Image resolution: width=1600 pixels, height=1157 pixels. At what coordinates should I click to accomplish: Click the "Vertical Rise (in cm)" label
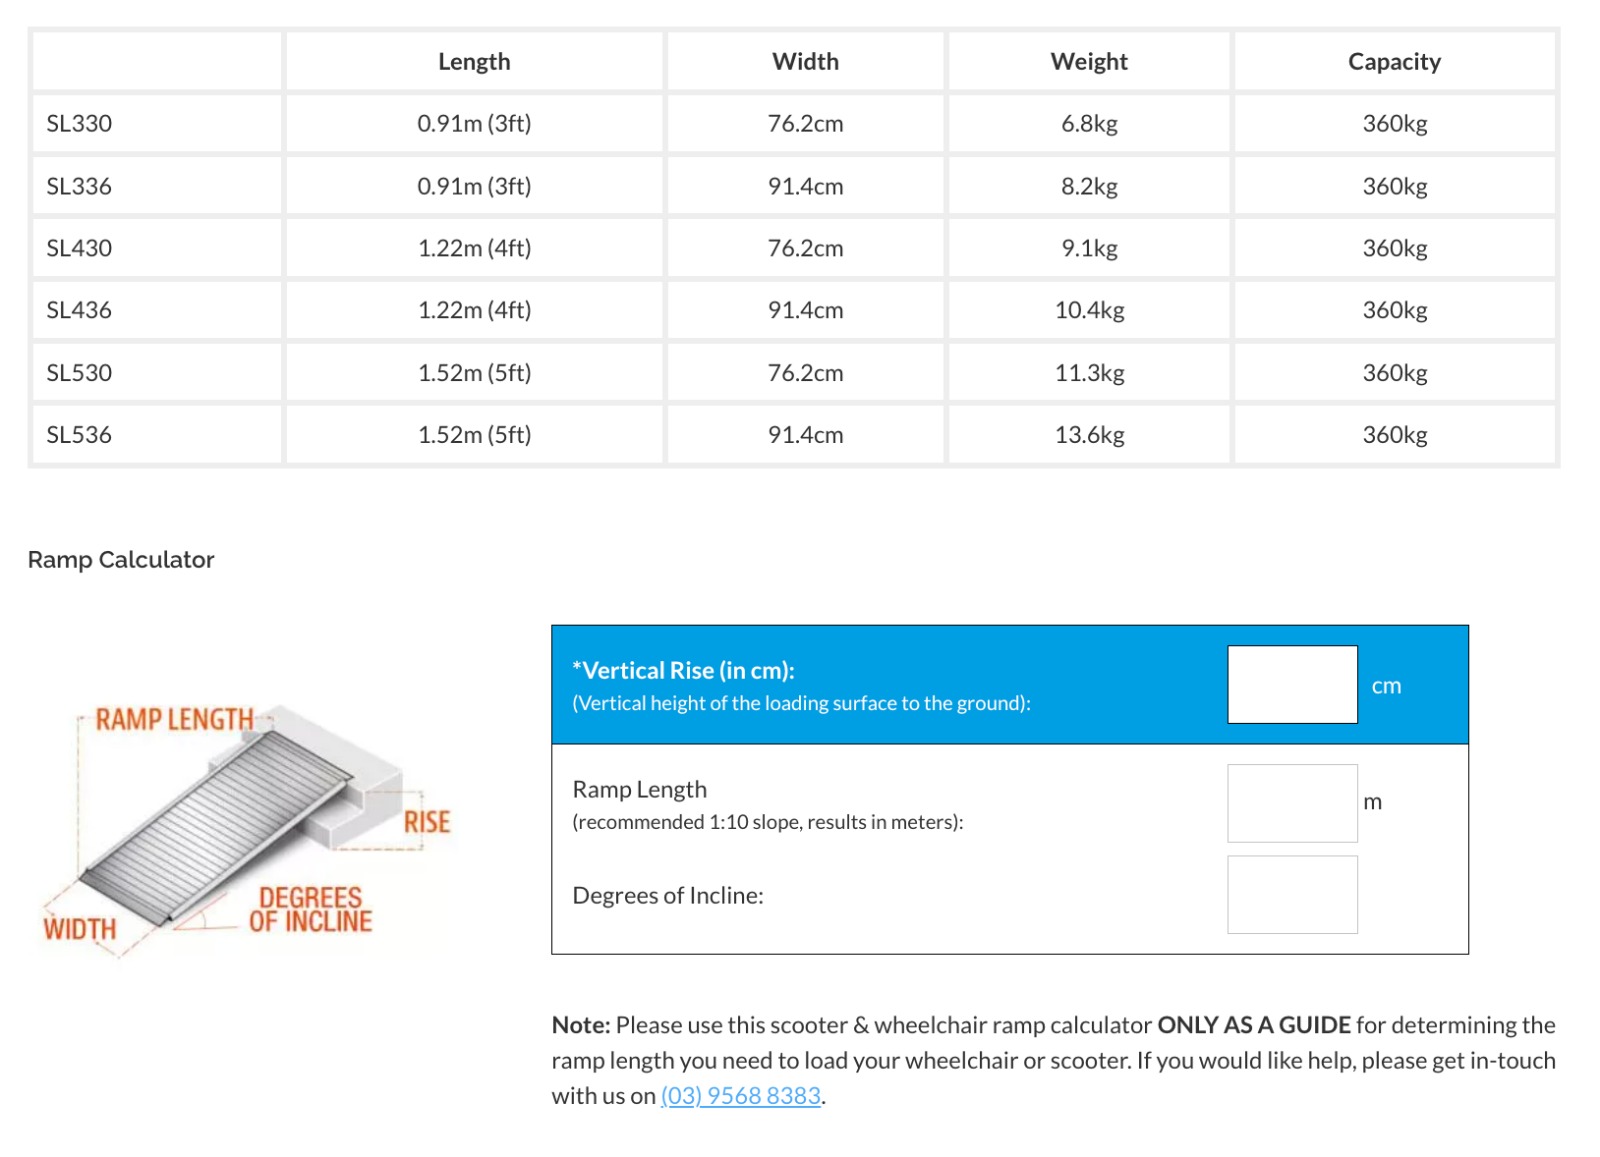click(683, 670)
